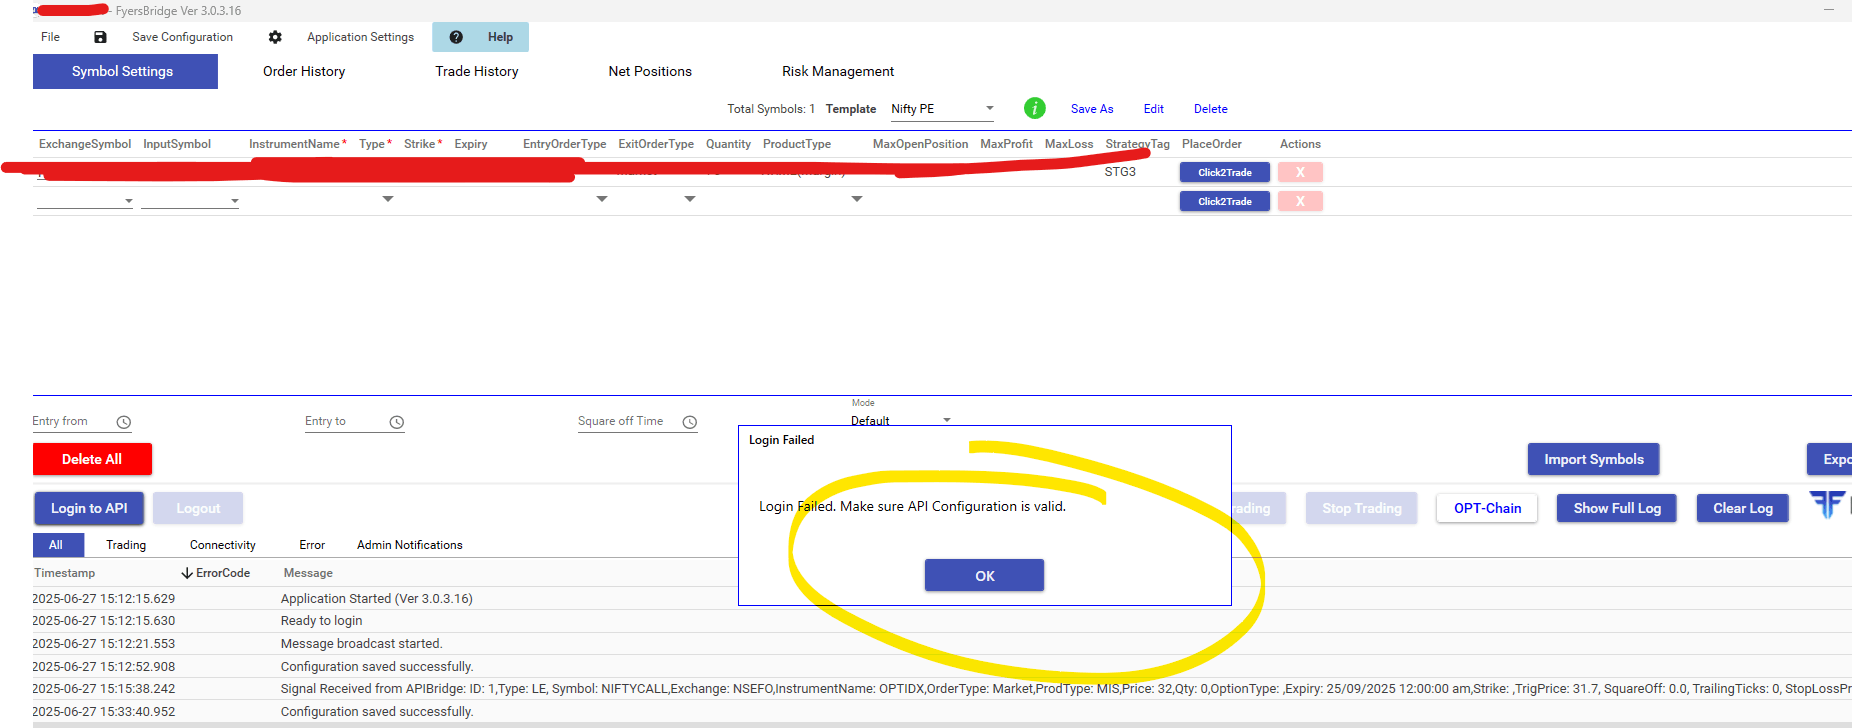Click the Fyers logo icon

coord(1827,504)
